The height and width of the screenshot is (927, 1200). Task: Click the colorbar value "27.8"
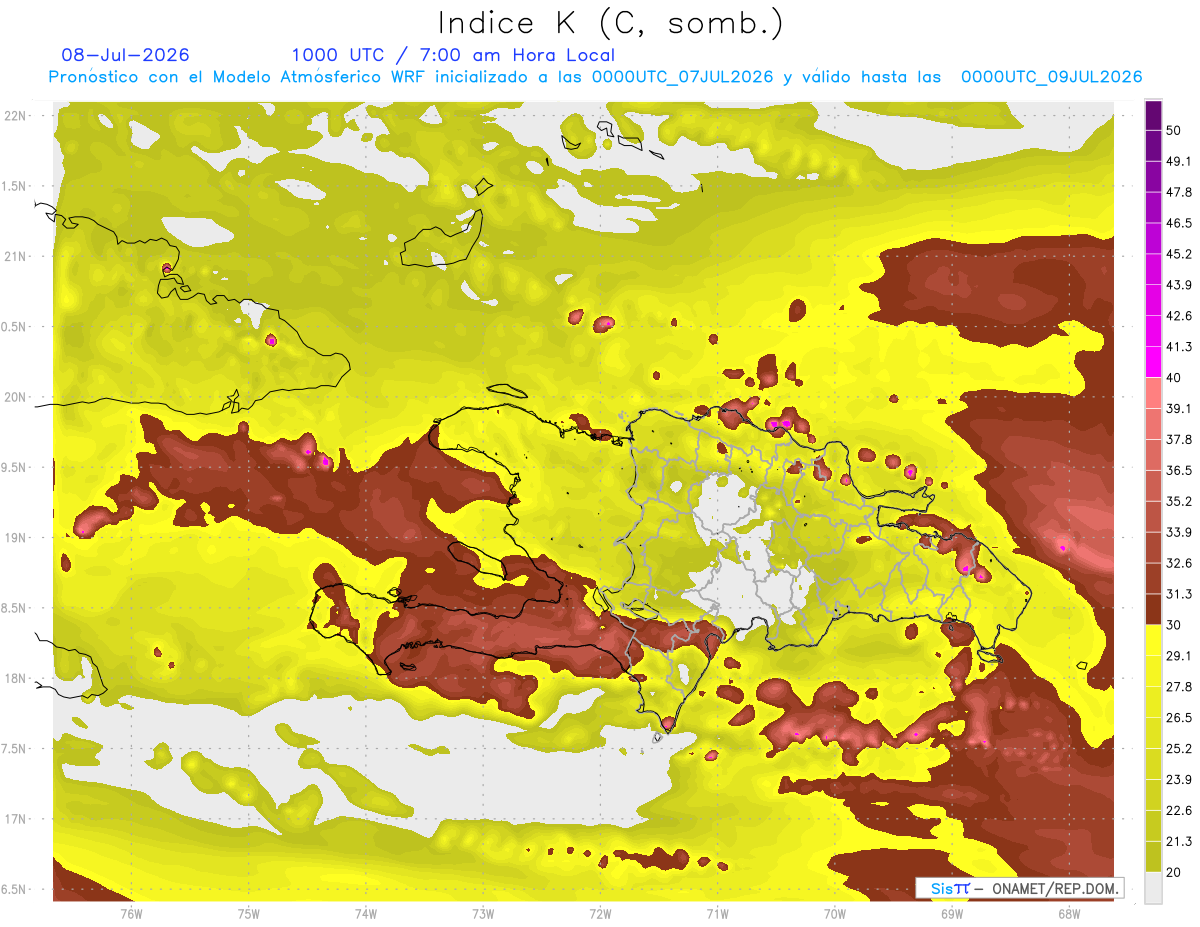click(1178, 687)
